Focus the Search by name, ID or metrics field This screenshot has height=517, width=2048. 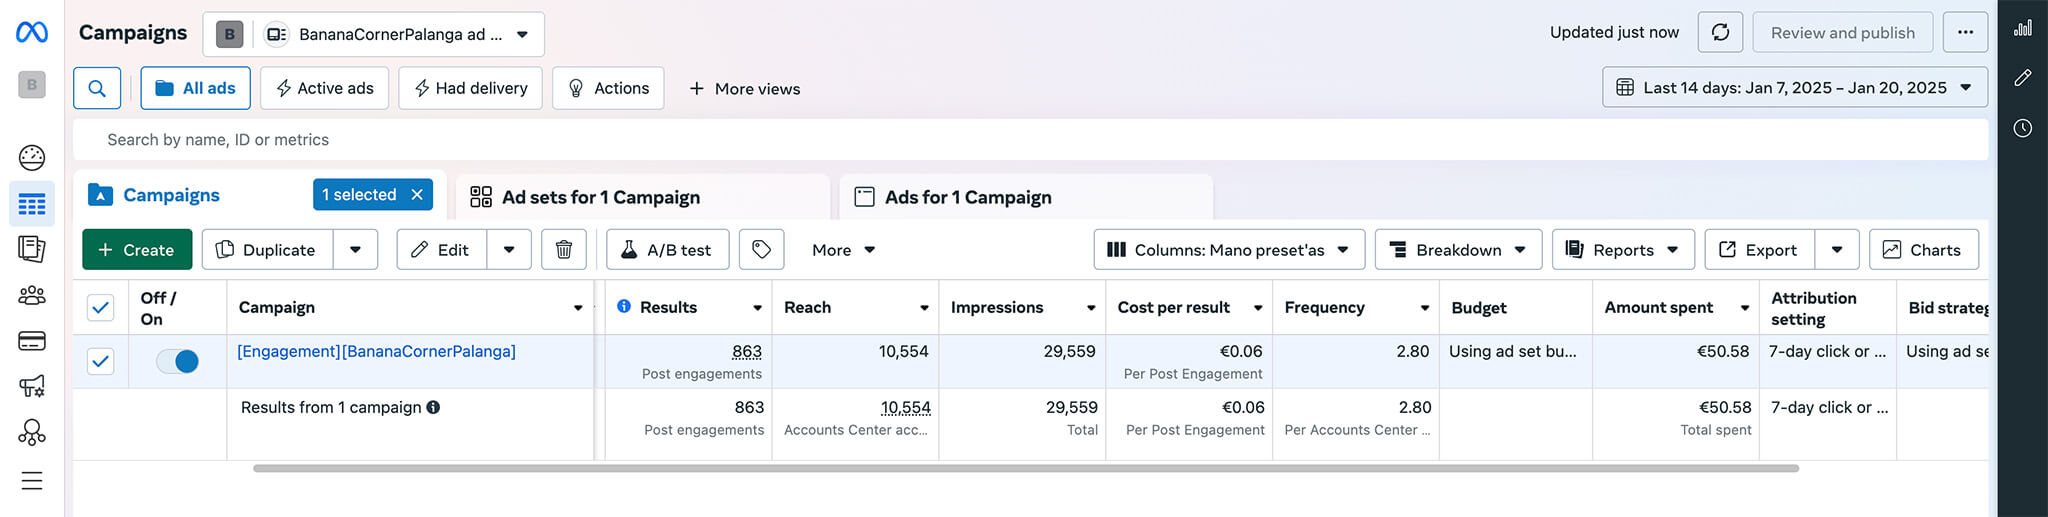click(1030, 140)
